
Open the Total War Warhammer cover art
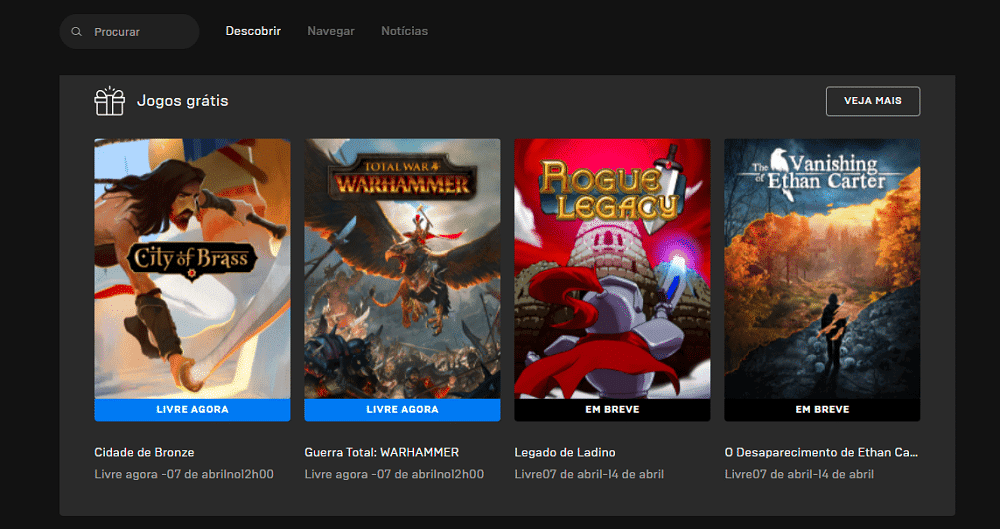402,269
